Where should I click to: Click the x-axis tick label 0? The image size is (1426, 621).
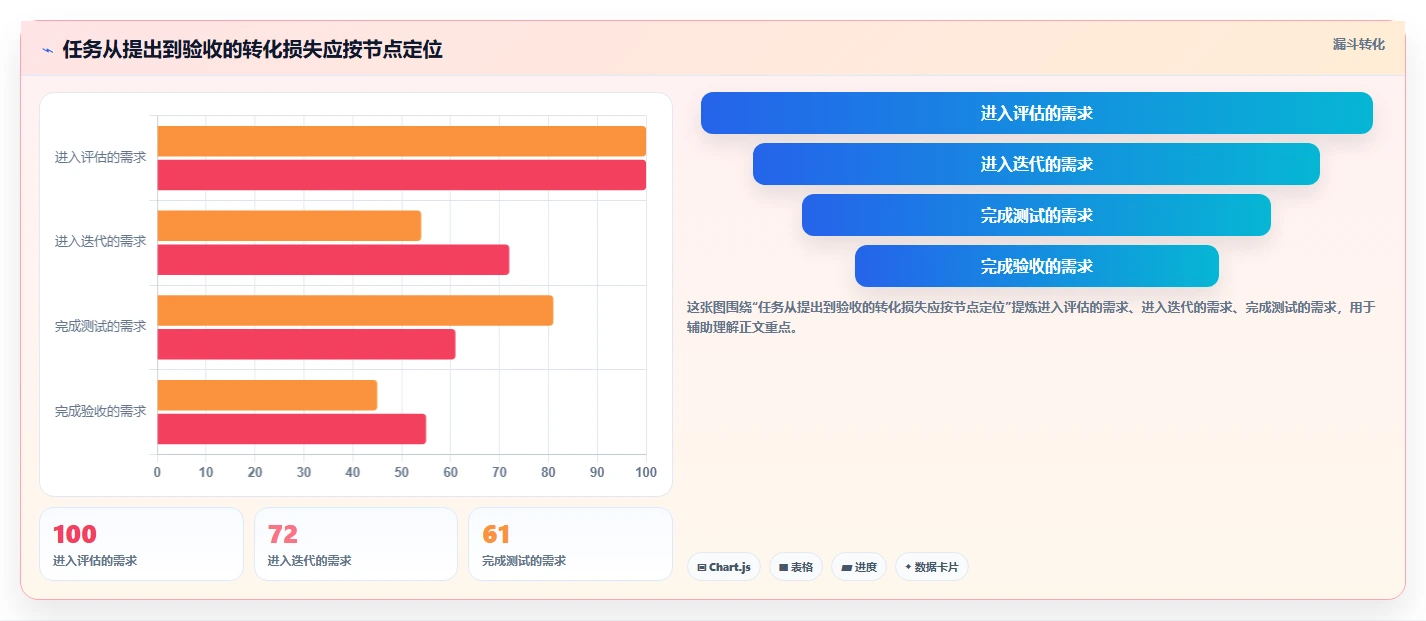pyautogui.click(x=157, y=472)
